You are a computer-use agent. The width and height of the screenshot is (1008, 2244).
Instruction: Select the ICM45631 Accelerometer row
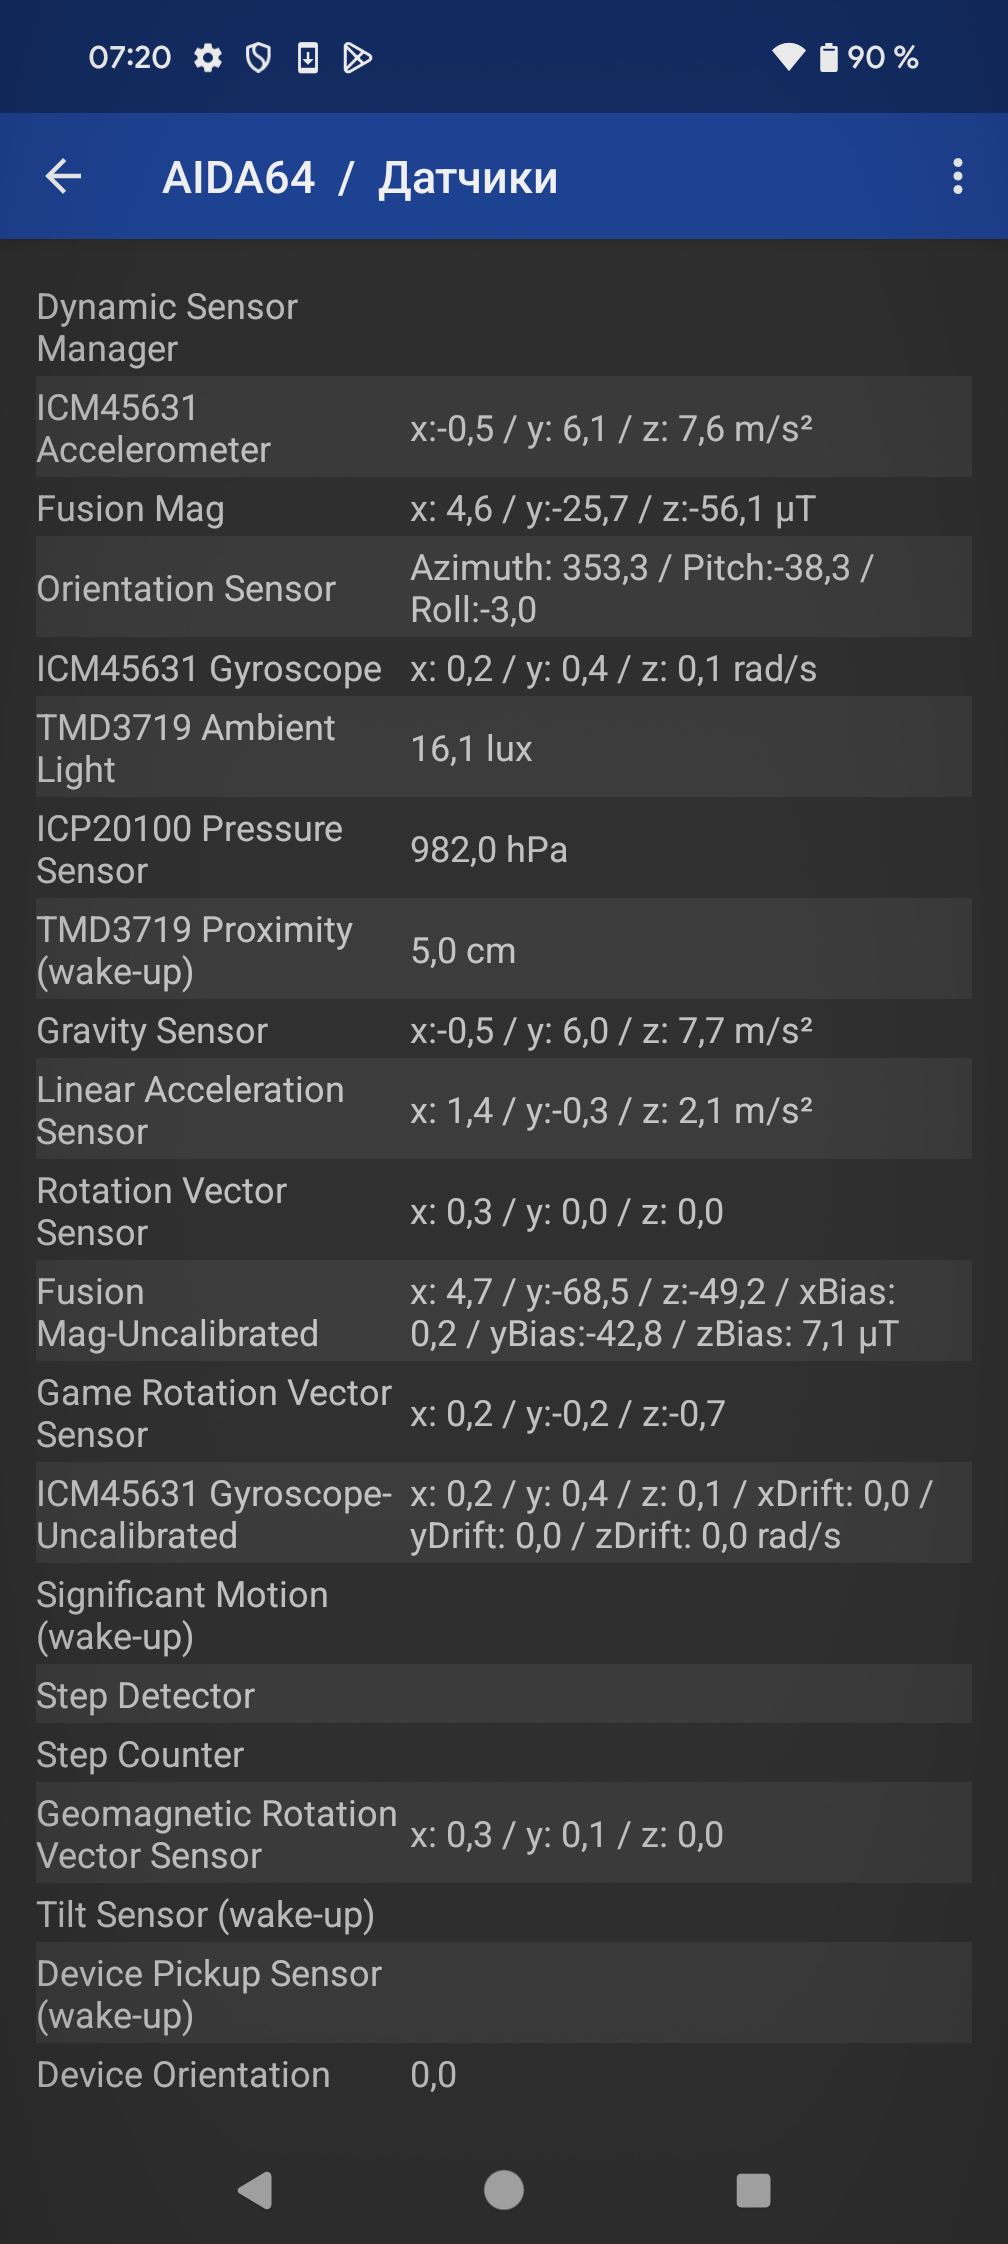504,428
